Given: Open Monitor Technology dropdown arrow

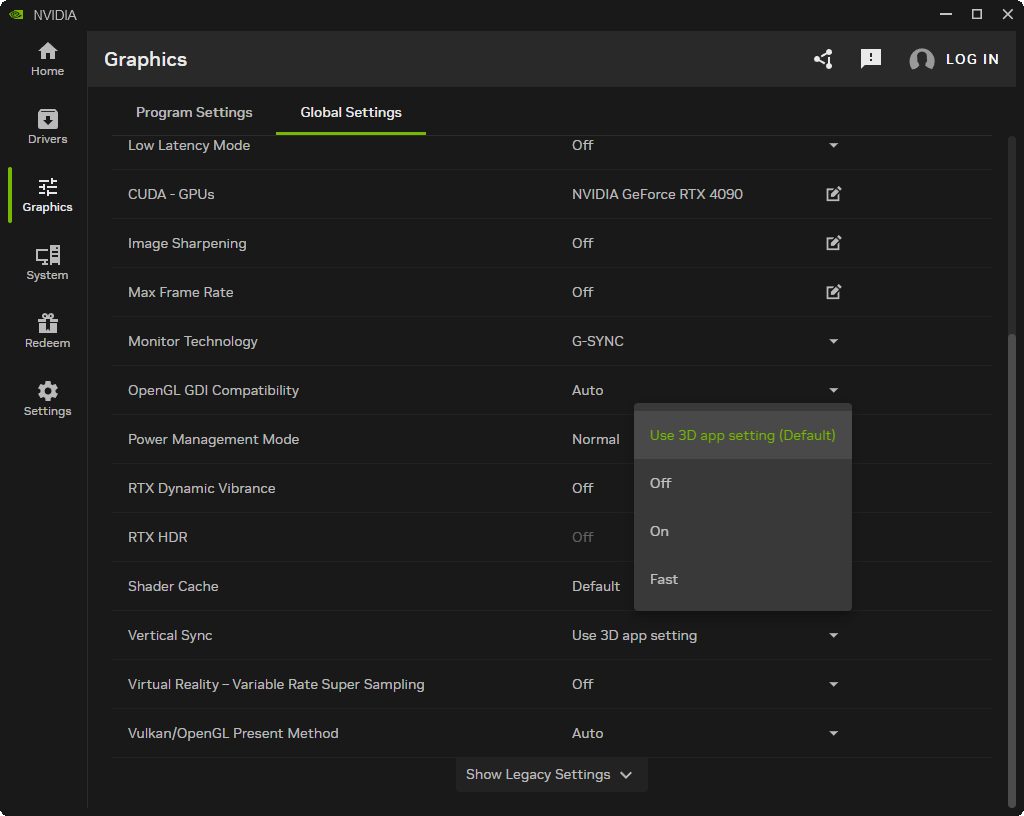Looking at the screenshot, I should click(833, 341).
